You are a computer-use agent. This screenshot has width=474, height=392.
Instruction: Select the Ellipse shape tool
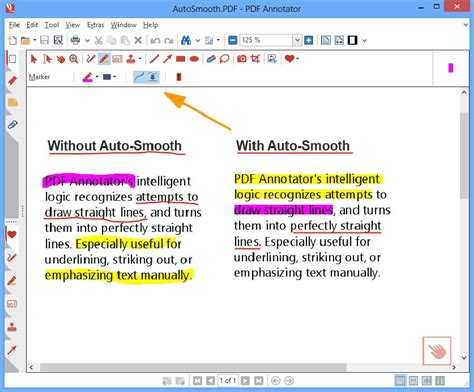click(x=194, y=59)
